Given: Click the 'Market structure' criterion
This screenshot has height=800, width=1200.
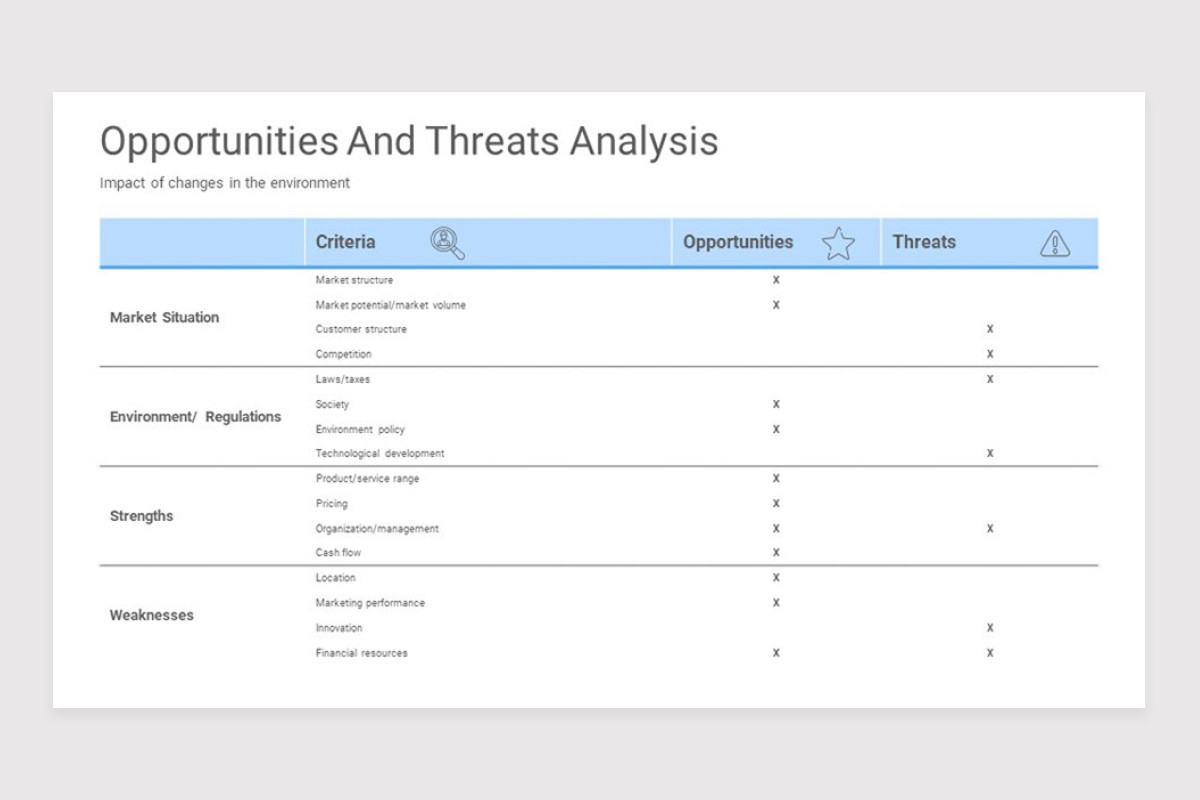Looking at the screenshot, I should coord(354,280).
